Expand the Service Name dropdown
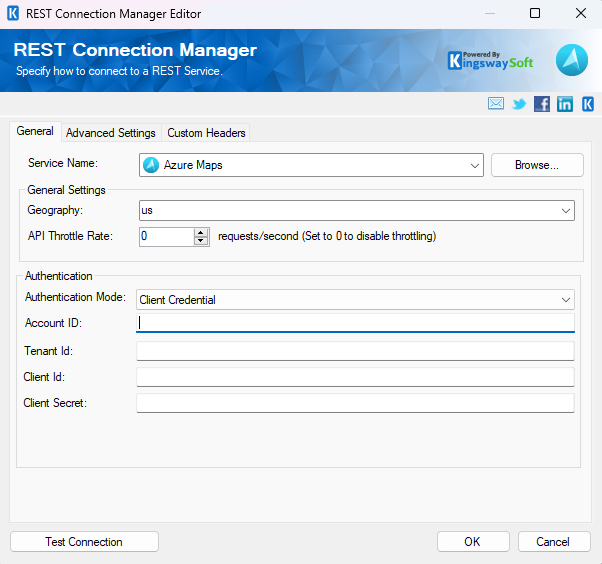Viewport: 602px width, 564px height. click(475, 165)
